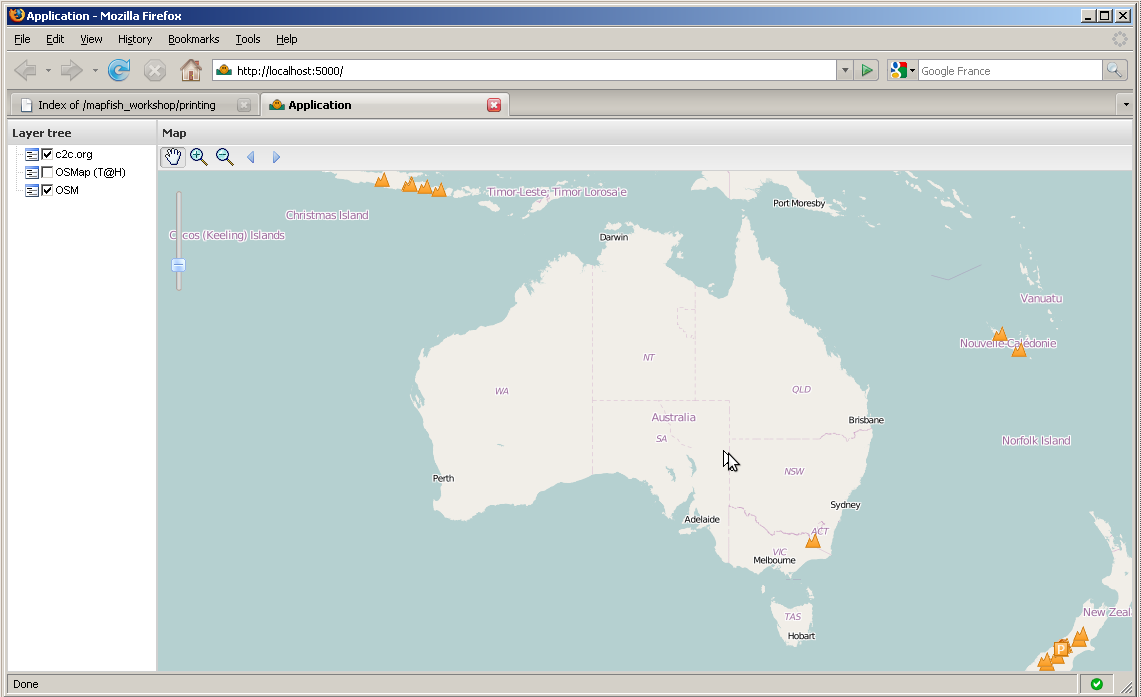The height and width of the screenshot is (697, 1141).
Task: Uncheck the c2c.org layer checkbox
Action: click(47, 154)
